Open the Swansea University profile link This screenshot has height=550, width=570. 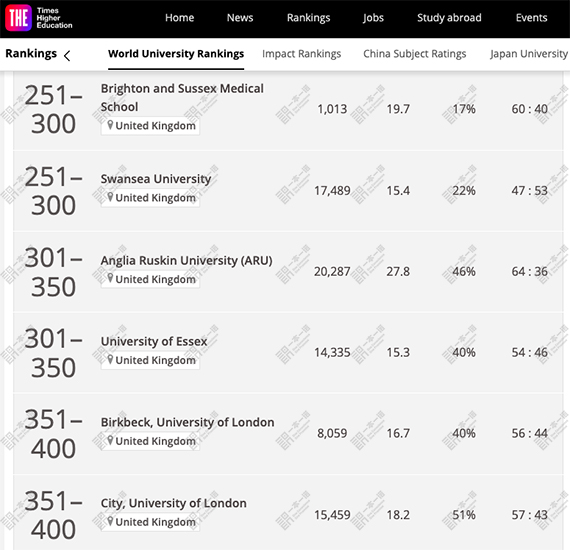tap(156, 179)
